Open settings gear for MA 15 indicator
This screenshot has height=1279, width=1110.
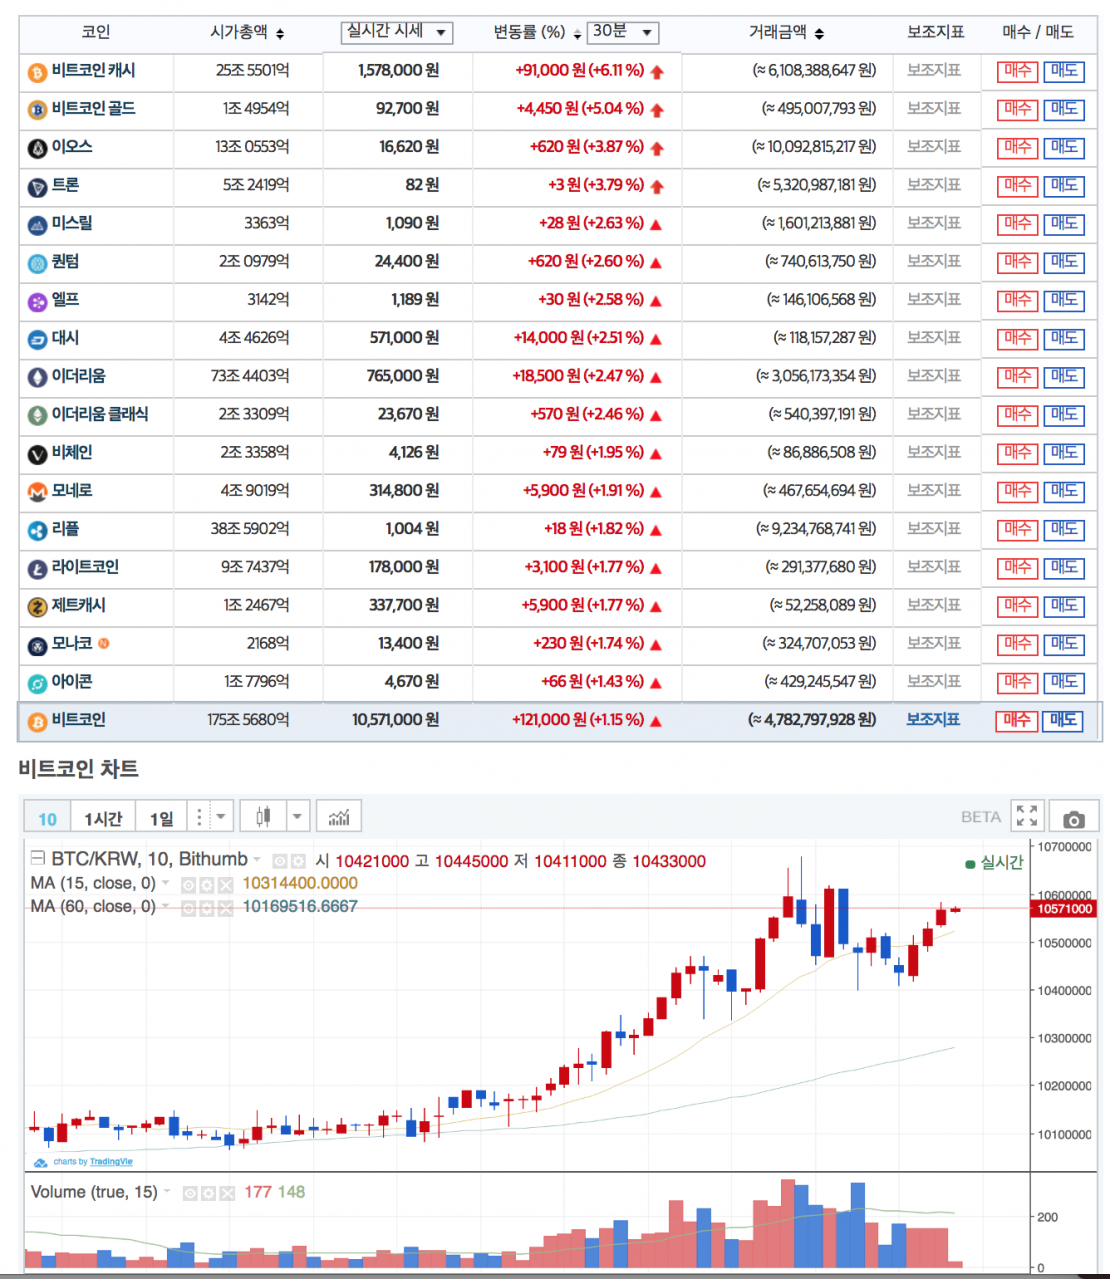207,885
